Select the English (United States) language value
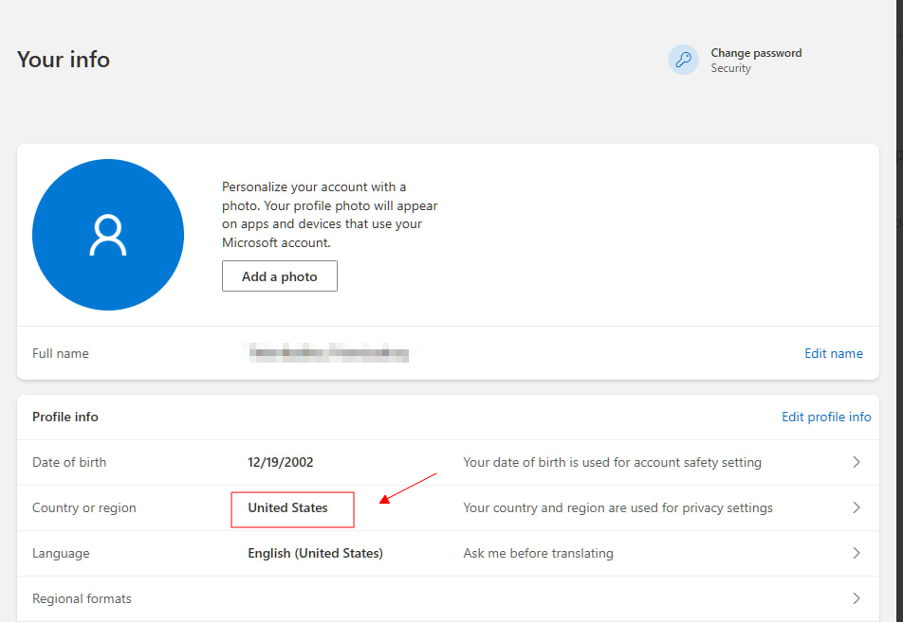 [315, 553]
